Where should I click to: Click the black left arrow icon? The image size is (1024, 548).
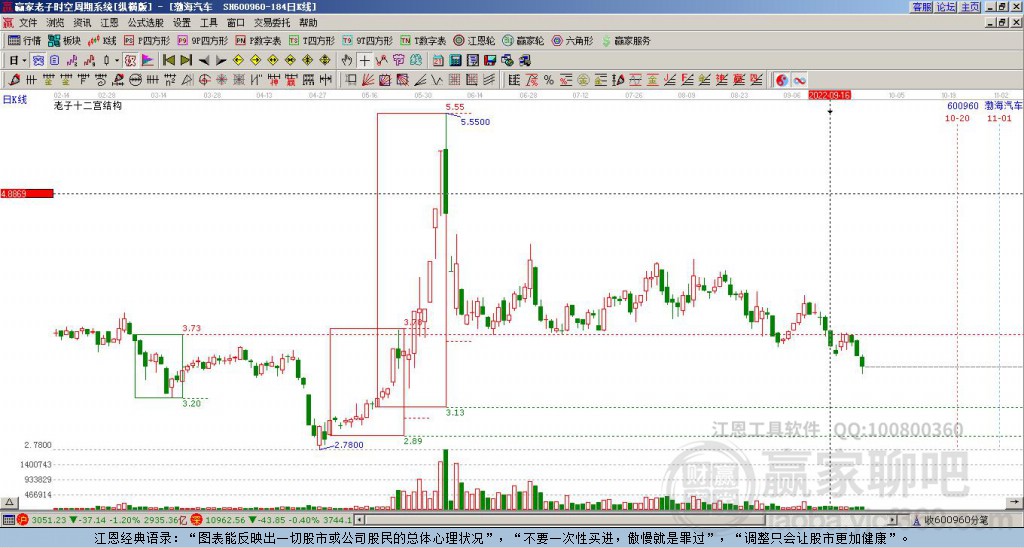(x=204, y=61)
